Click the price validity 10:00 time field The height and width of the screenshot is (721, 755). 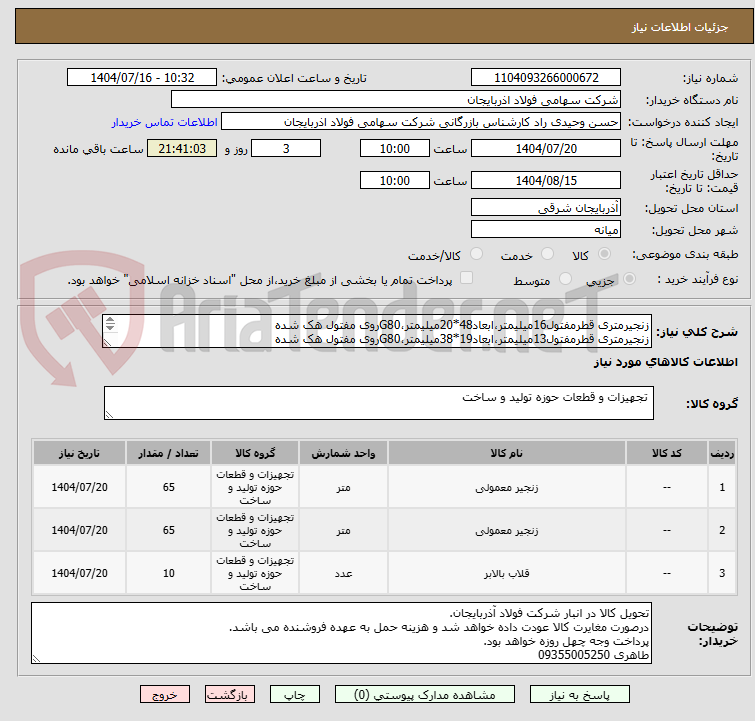click(395, 180)
